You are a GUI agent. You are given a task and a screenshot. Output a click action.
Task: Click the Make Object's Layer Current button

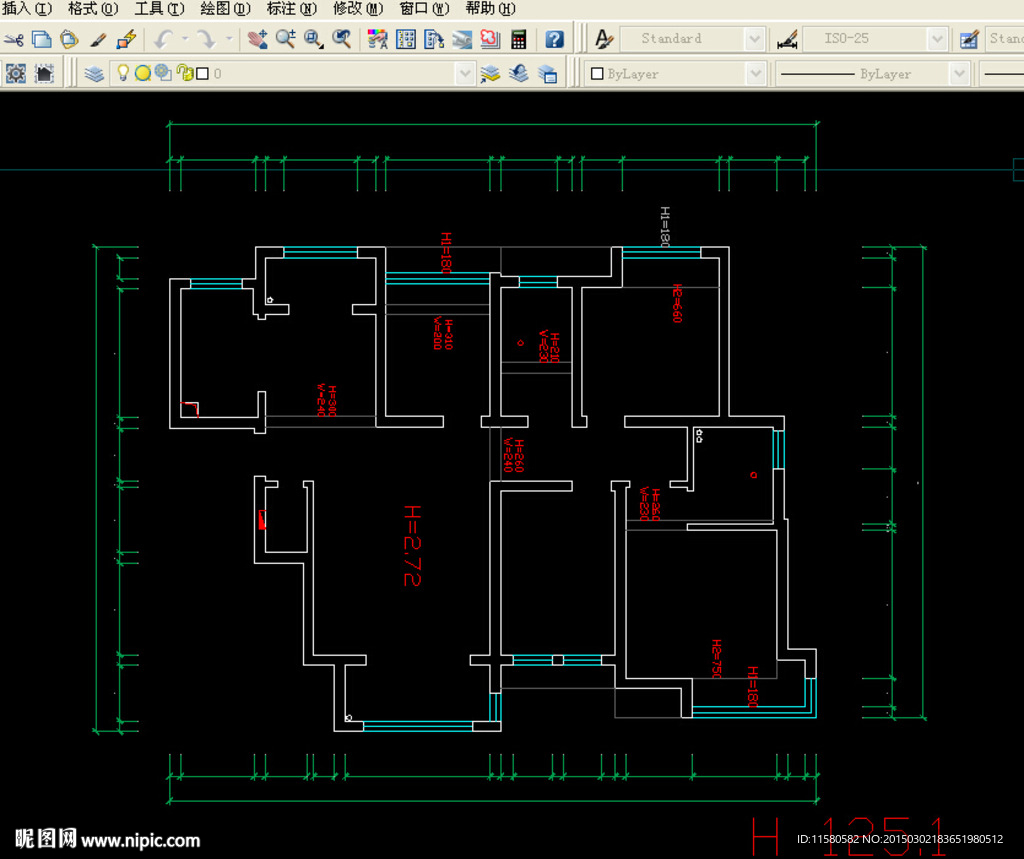tap(490, 74)
